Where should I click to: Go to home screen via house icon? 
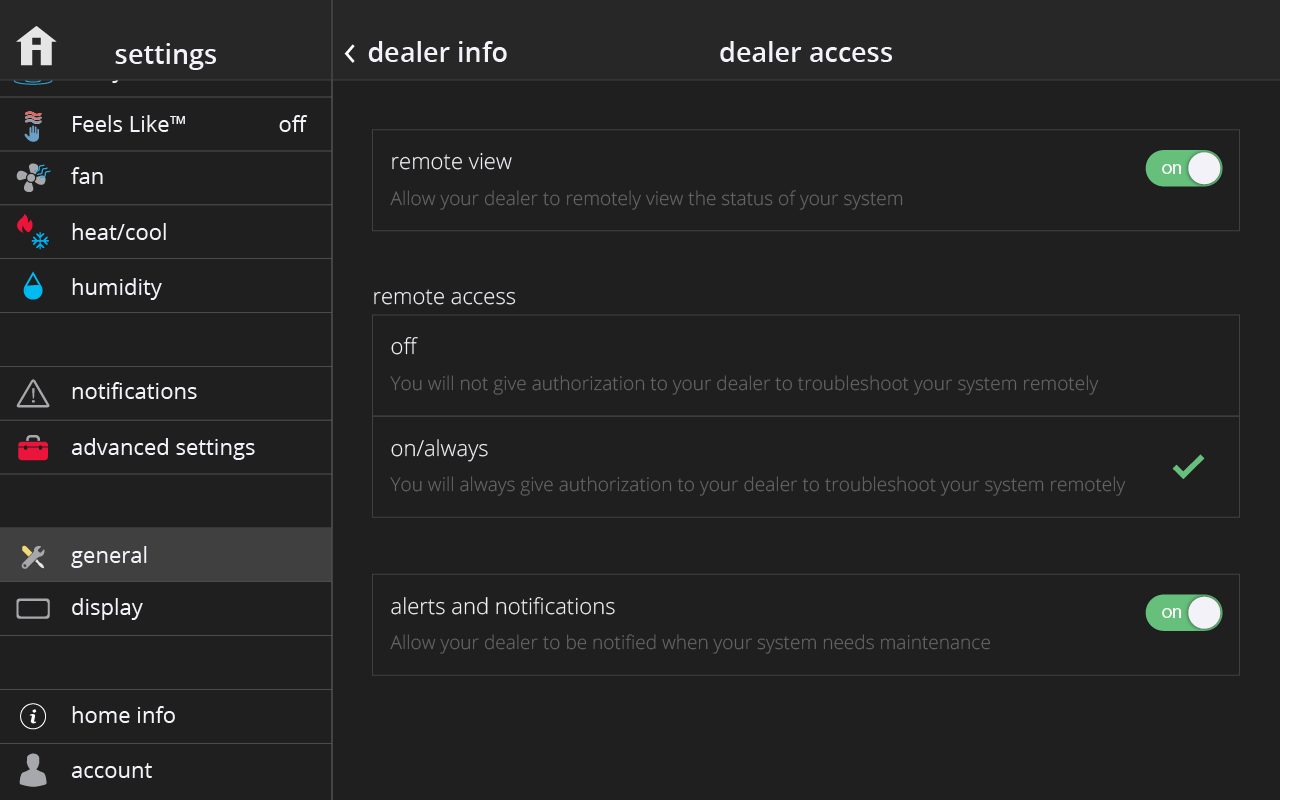[37, 47]
